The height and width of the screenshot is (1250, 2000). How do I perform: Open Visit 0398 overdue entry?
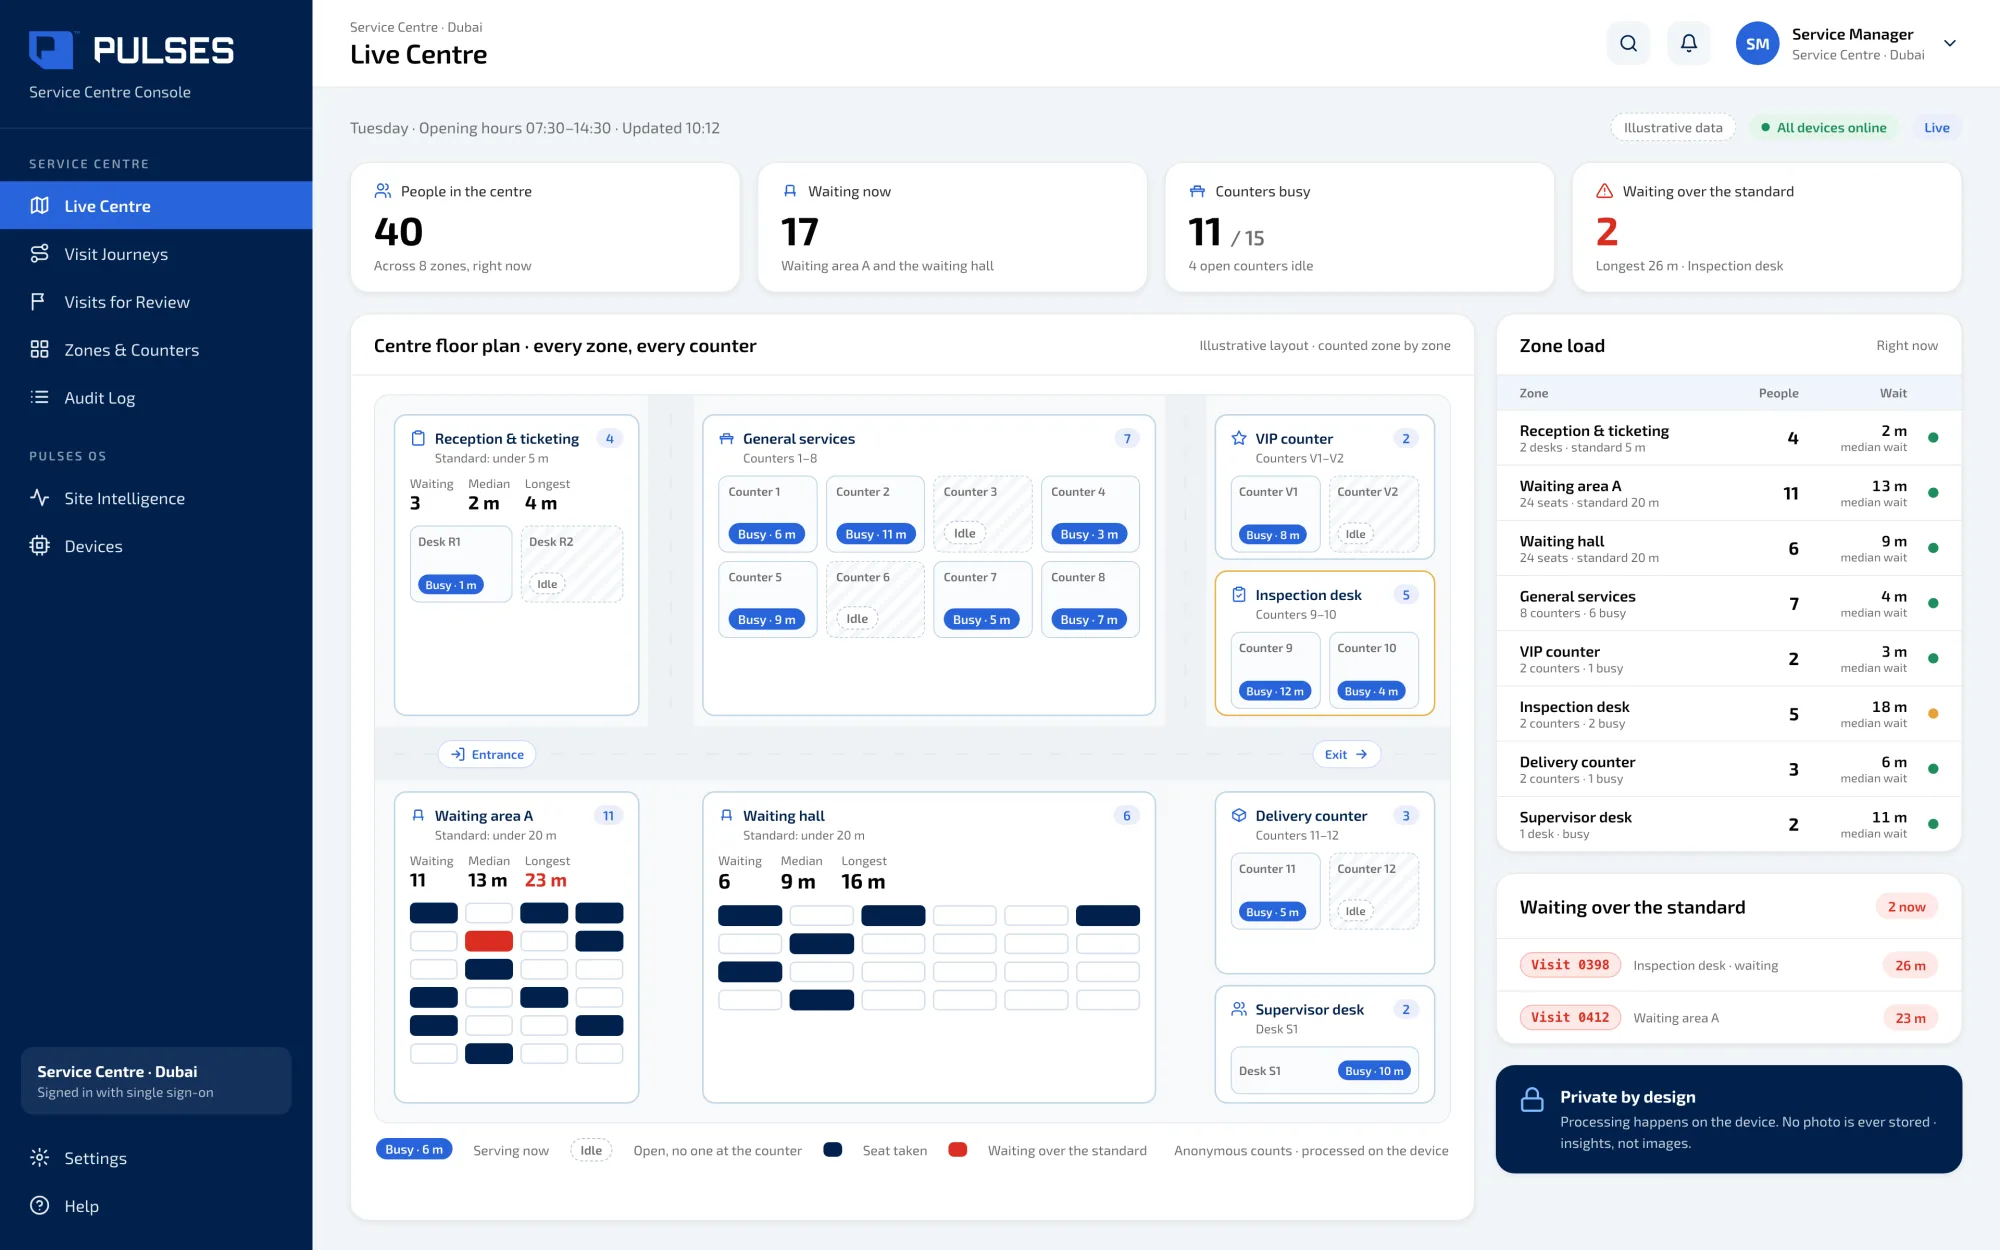(1728, 965)
